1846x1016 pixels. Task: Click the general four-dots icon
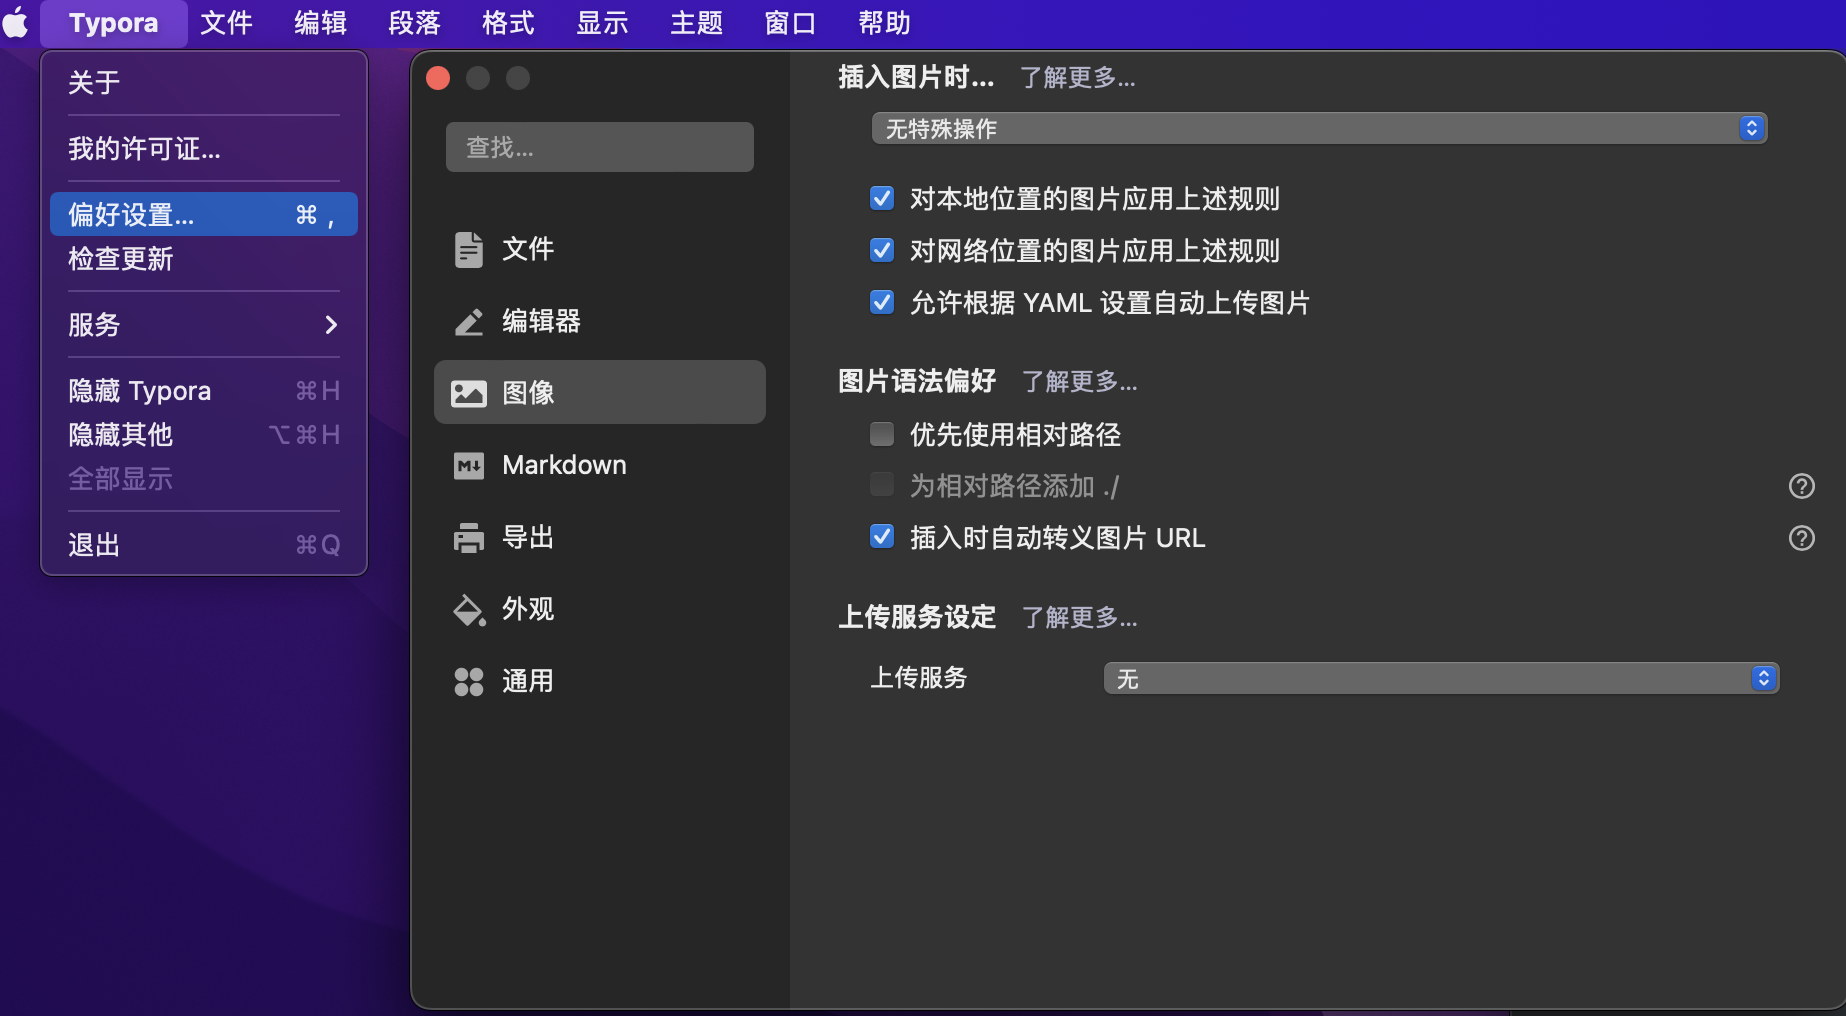click(x=468, y=681)
